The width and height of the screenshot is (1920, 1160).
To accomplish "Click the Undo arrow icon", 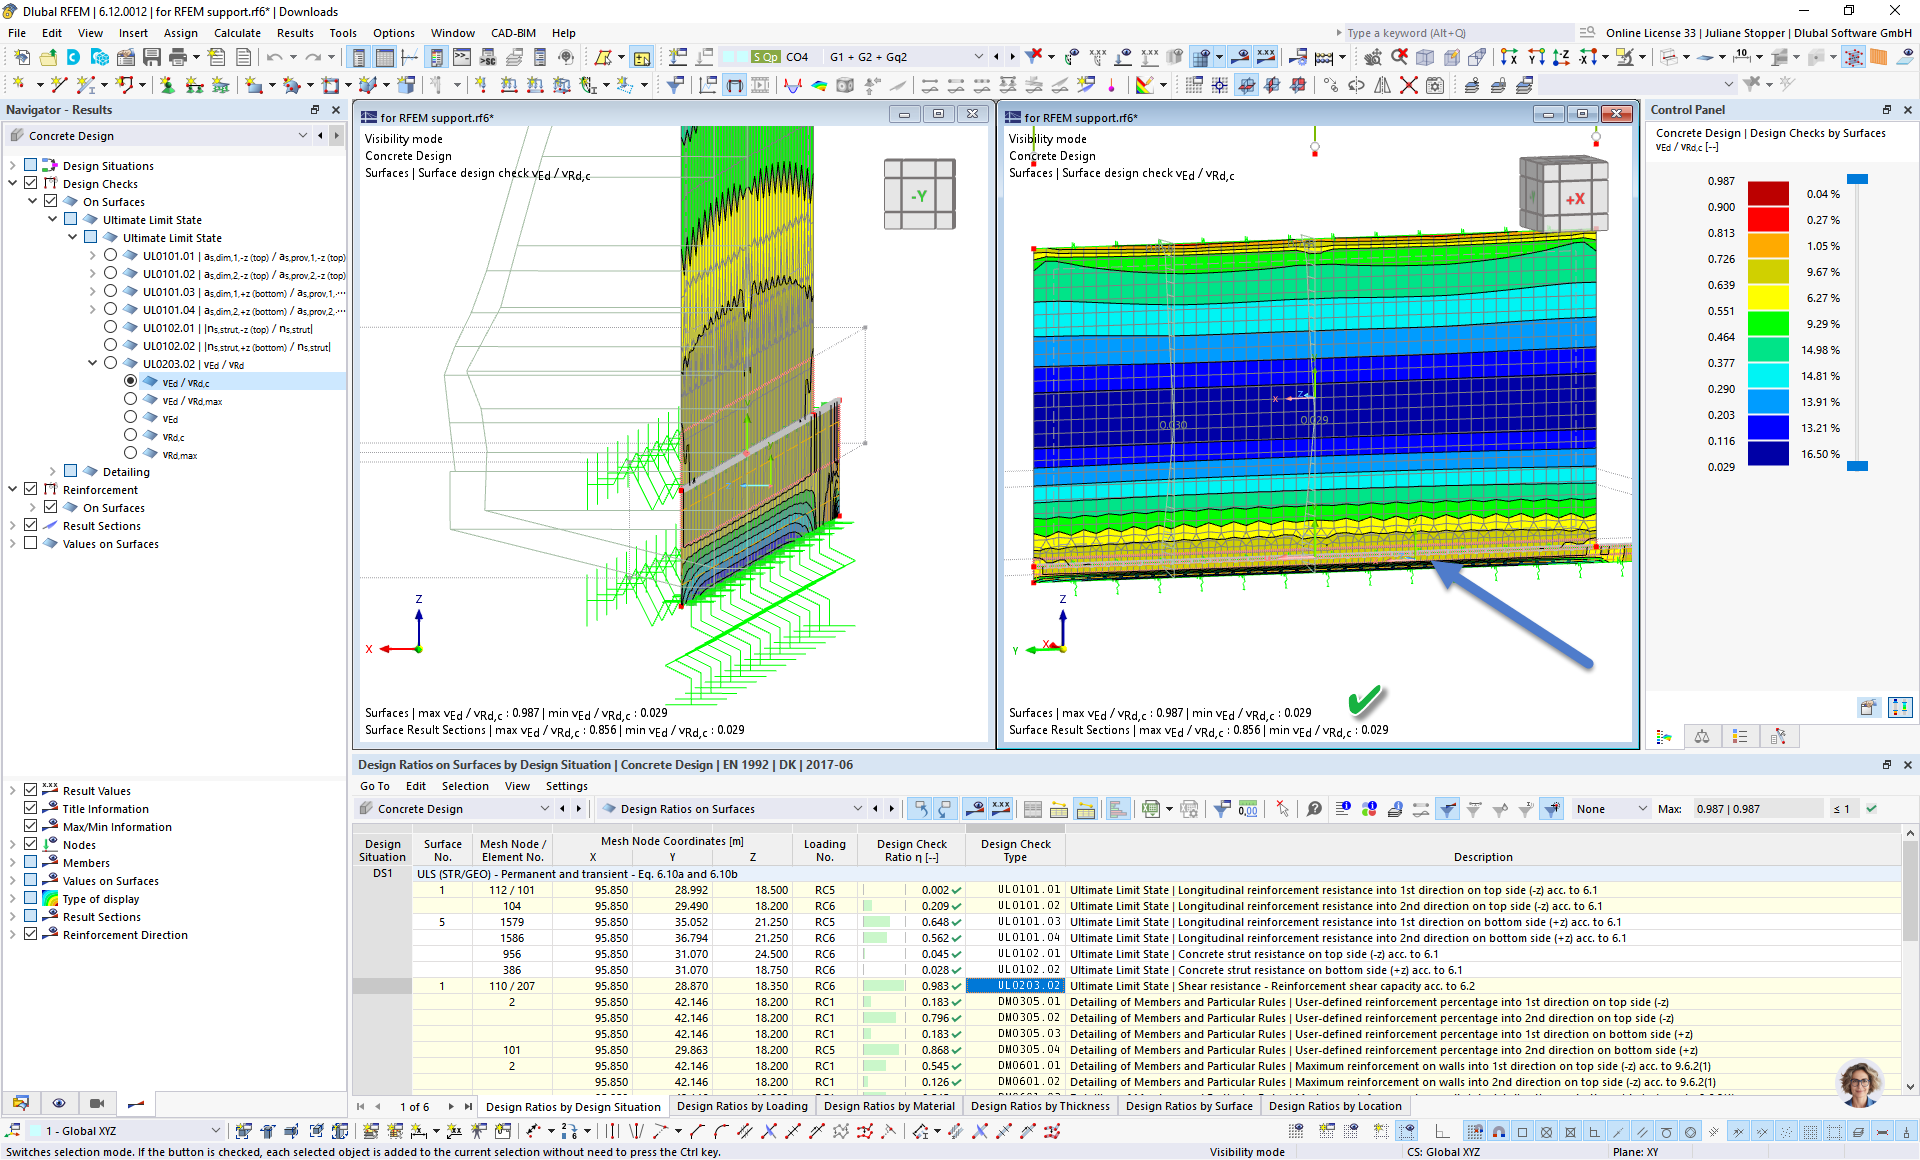I will click(274, 57).
